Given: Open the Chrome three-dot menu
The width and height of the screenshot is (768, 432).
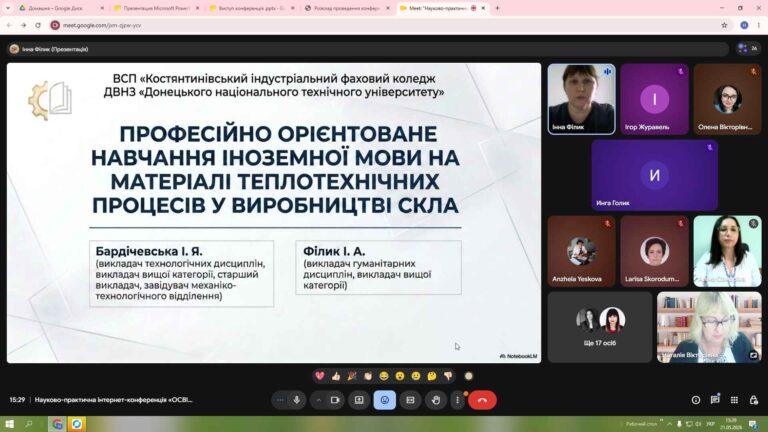Looking at the screenshot, I should tap(759, 25).
